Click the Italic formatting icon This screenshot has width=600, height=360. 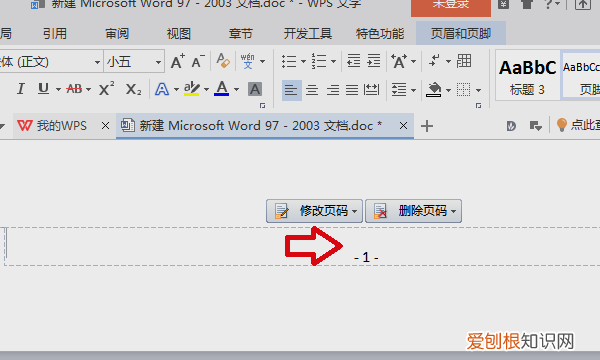21,89
